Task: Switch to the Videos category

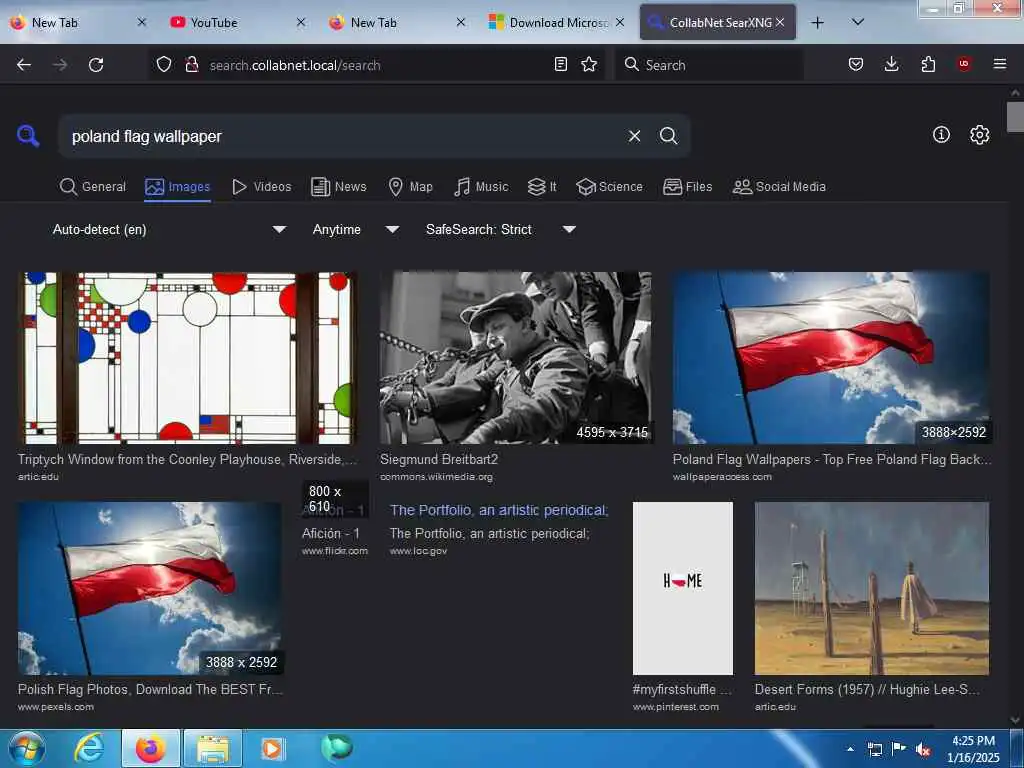Action: (262, 187)
